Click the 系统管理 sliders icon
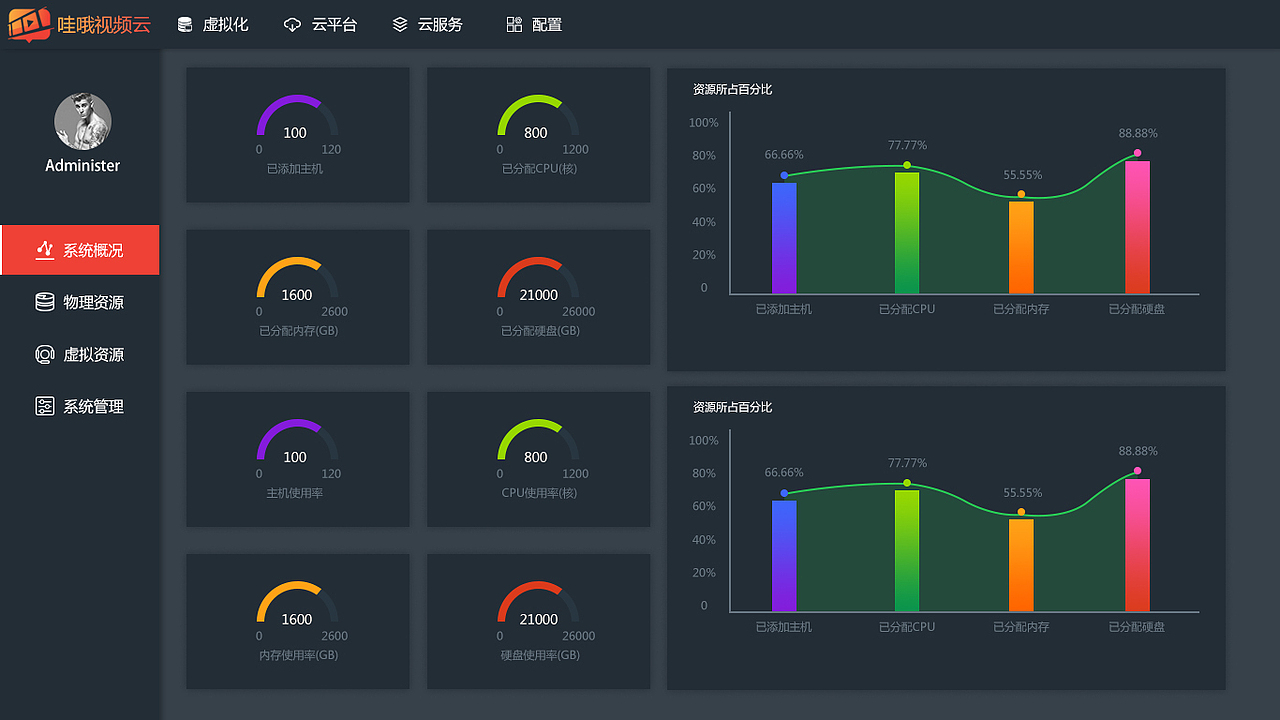The height and width of the screenshot is (720, 1280). tap(44, 406)
